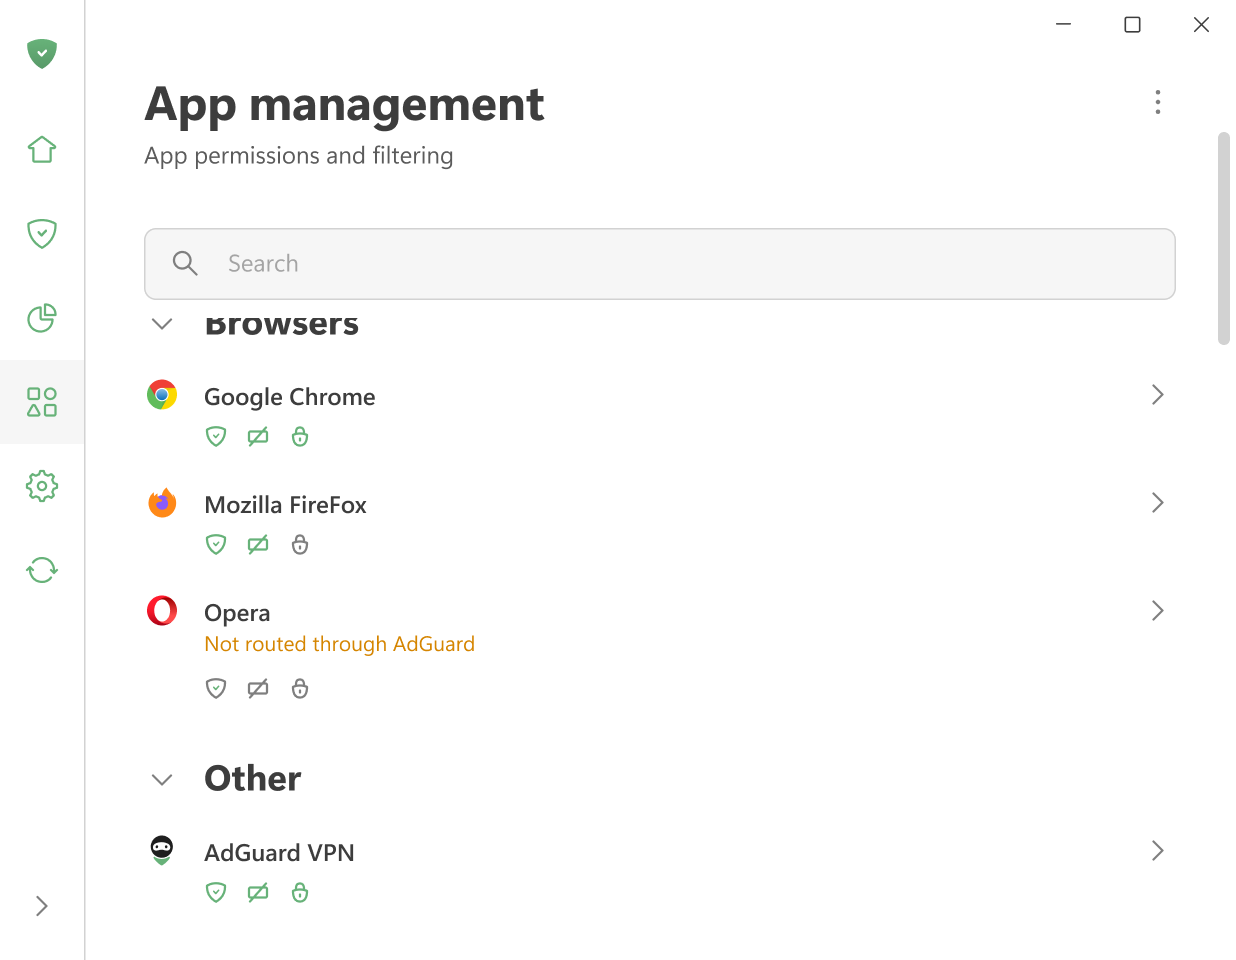The height and width of the screenshot is (960, 1236).
Task: Collapse the Other section
Action: (161, 779)
